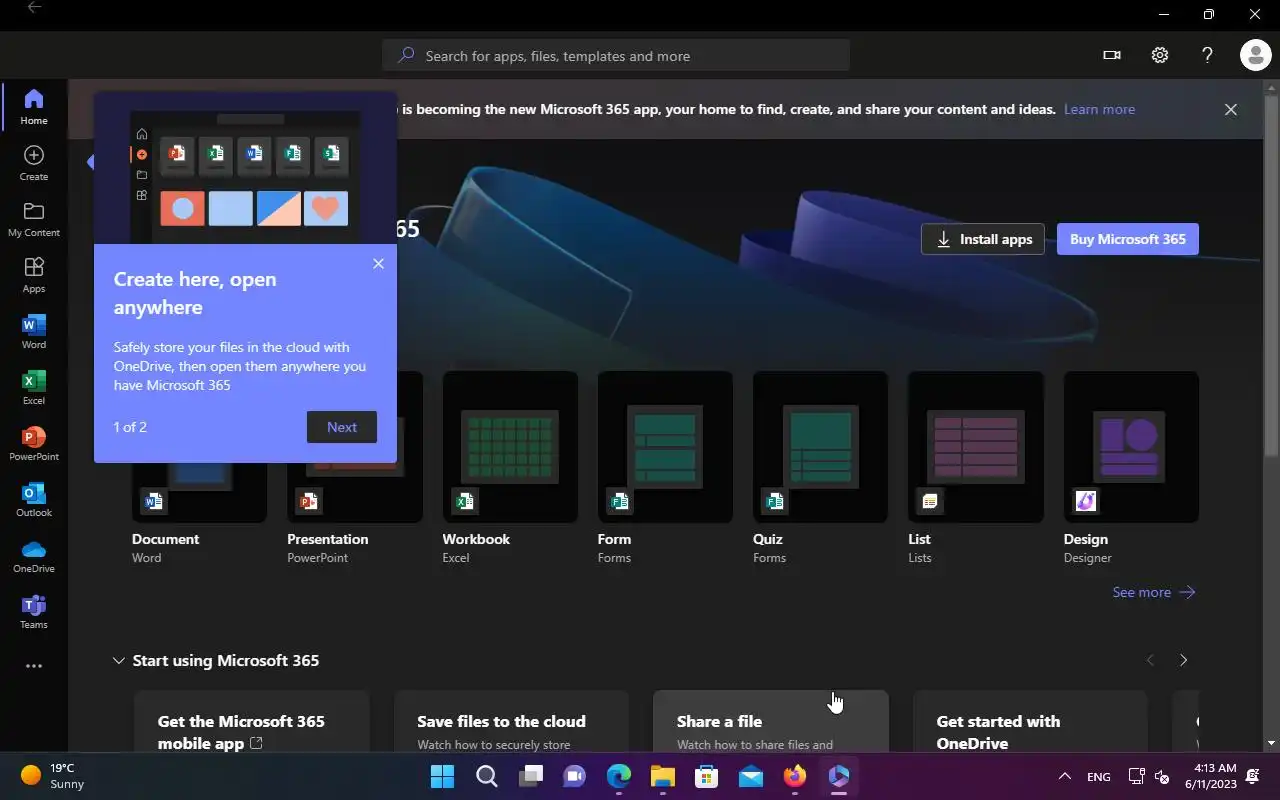The image size is (1280, 800).
Task: Open OneDrive from the sidebar
Action: tap(33, 555)
